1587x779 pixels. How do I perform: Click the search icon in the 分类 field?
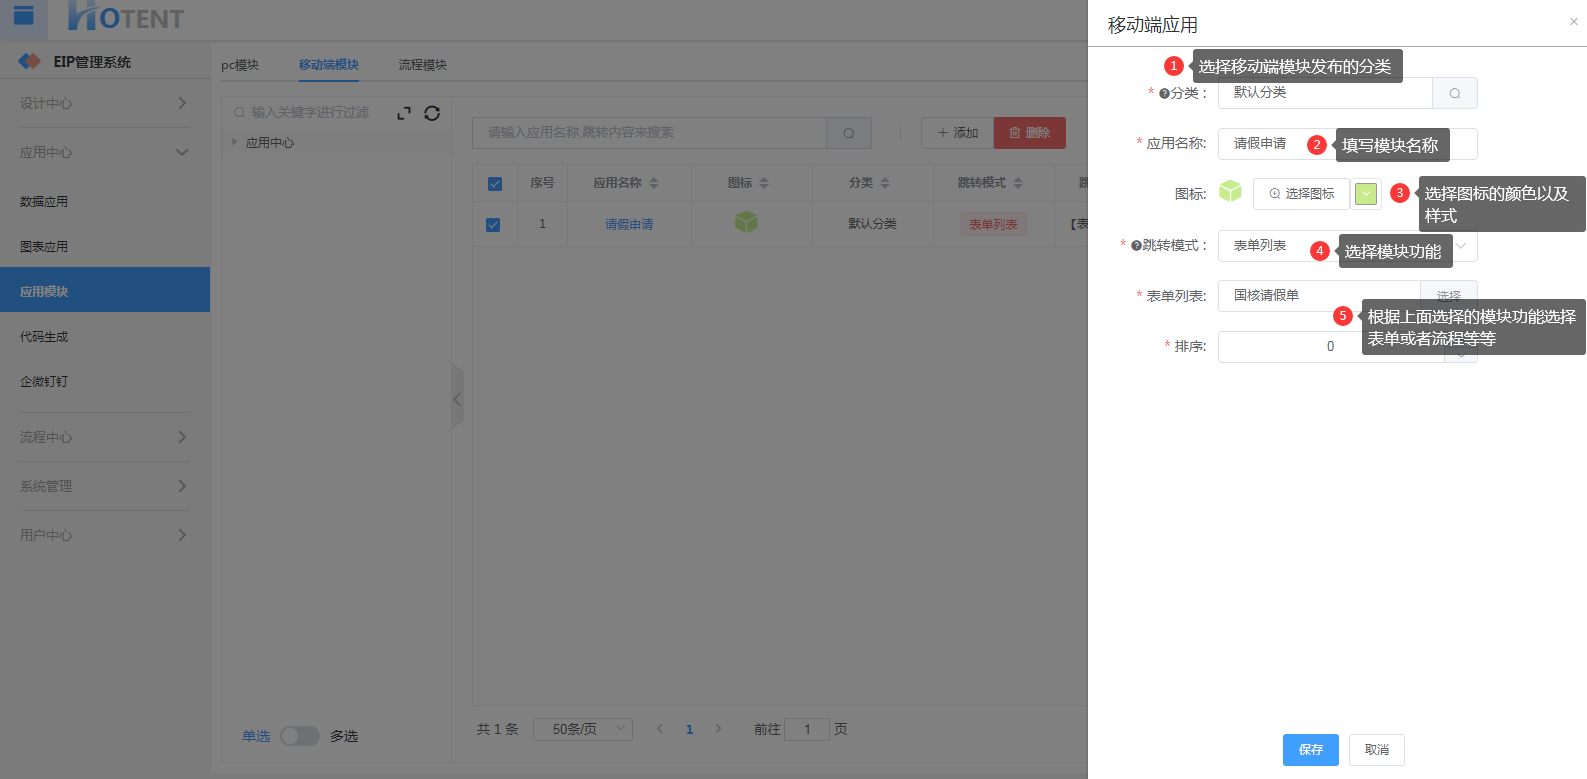coord(1455,93)
